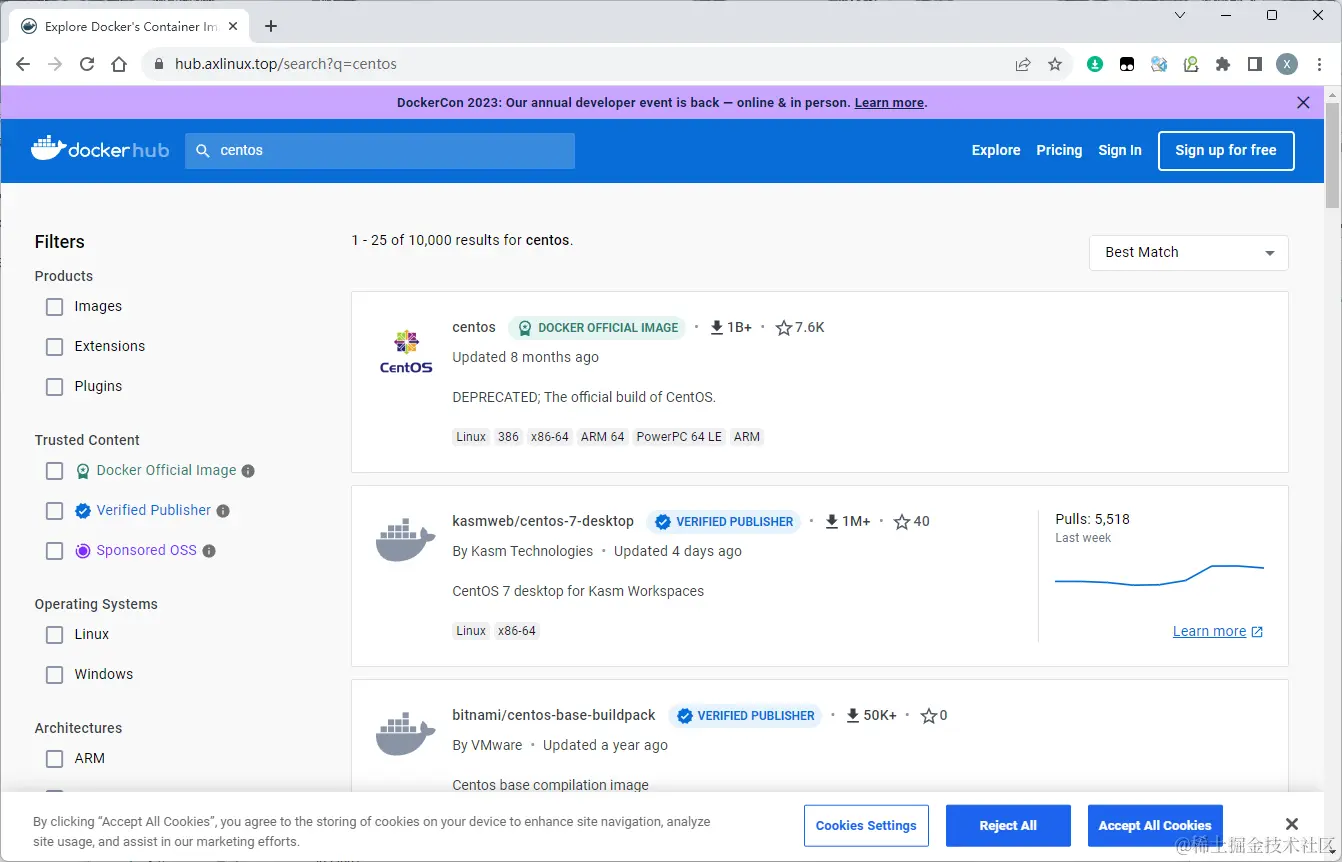Click the DOCKER OFFICIAL IMAGE badge
Image resolution: width=1342 pixels, height=862 pixels.
tap(597, 328)
